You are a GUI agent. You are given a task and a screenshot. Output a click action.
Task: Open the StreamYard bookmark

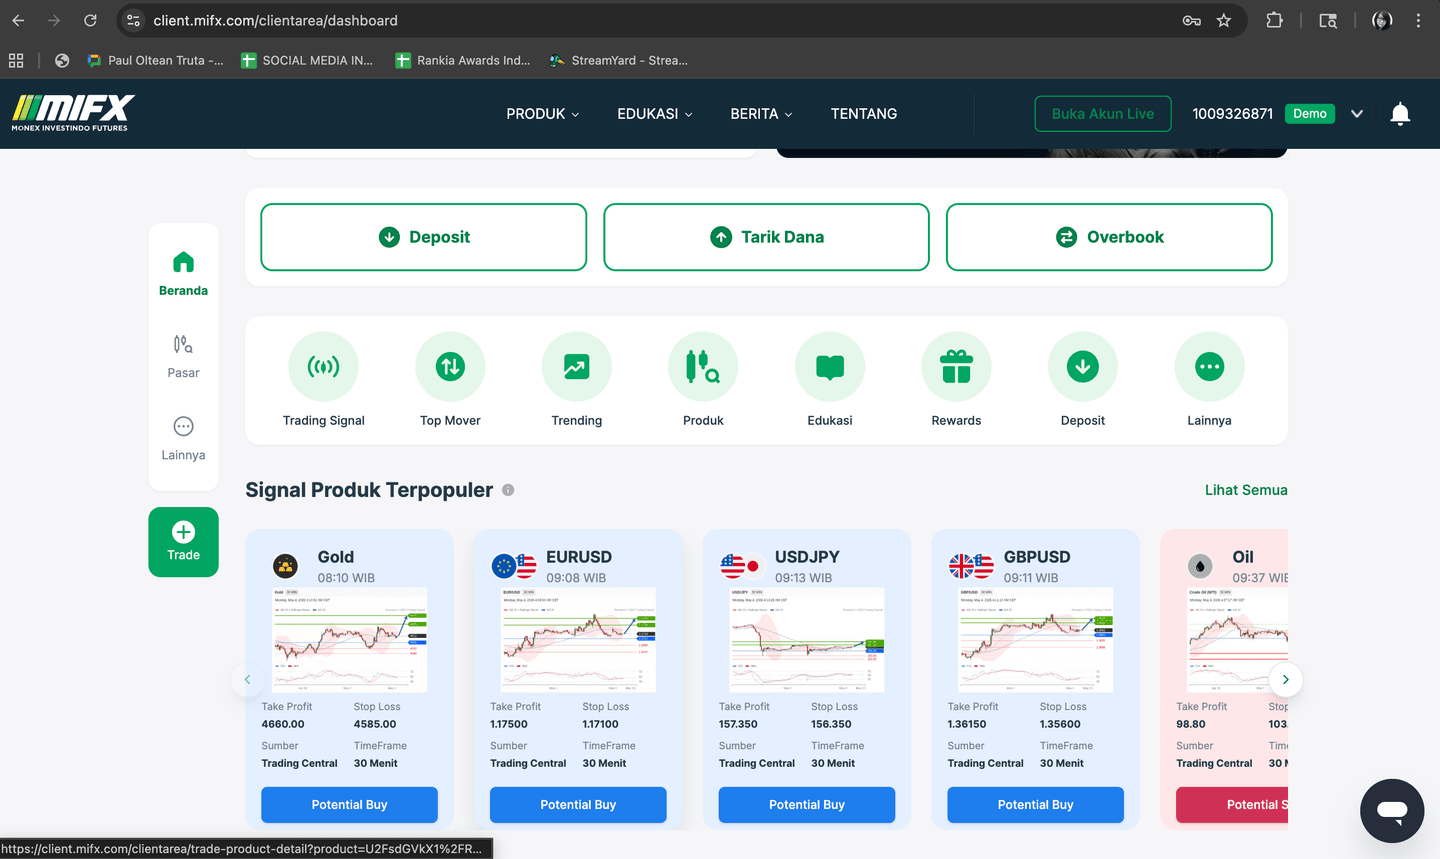pos(618,60)
